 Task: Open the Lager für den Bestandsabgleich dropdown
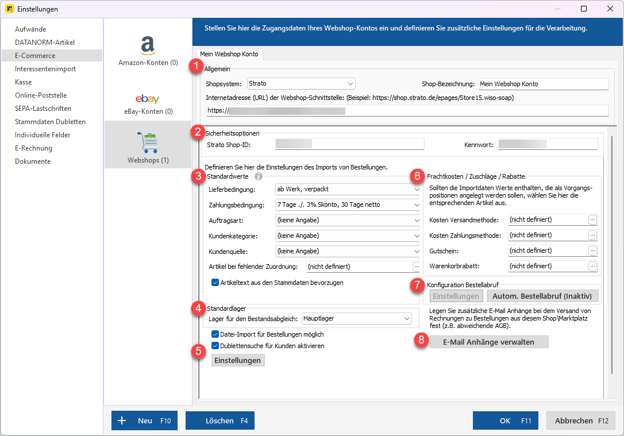pyautogui.click(x=355, y=319)
